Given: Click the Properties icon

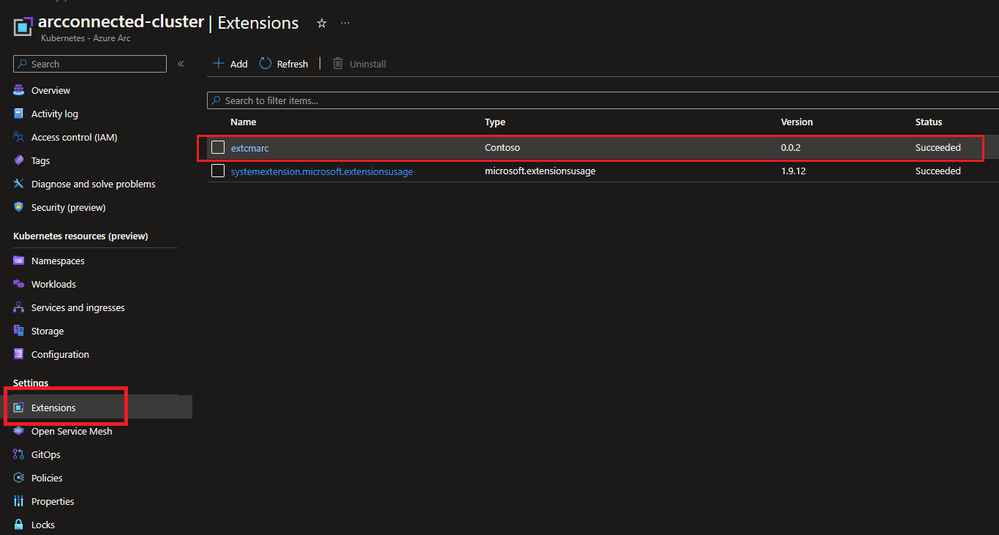Looking at the screenshot, I should point(18,501).
